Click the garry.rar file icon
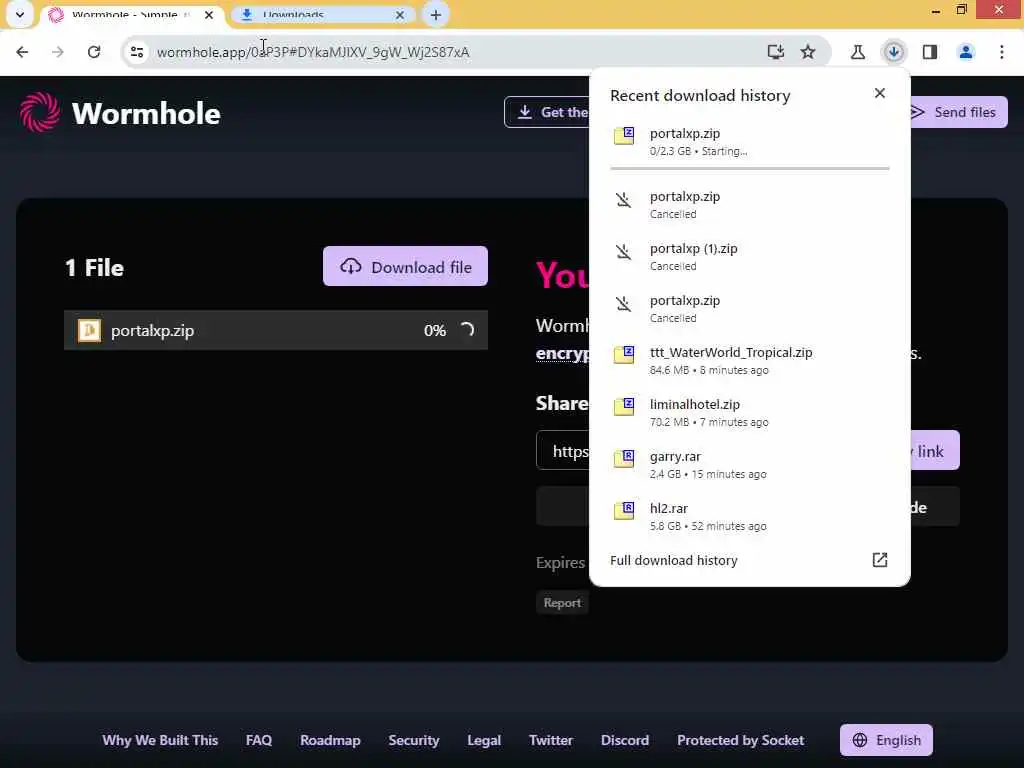 click(x=624, y=459)
